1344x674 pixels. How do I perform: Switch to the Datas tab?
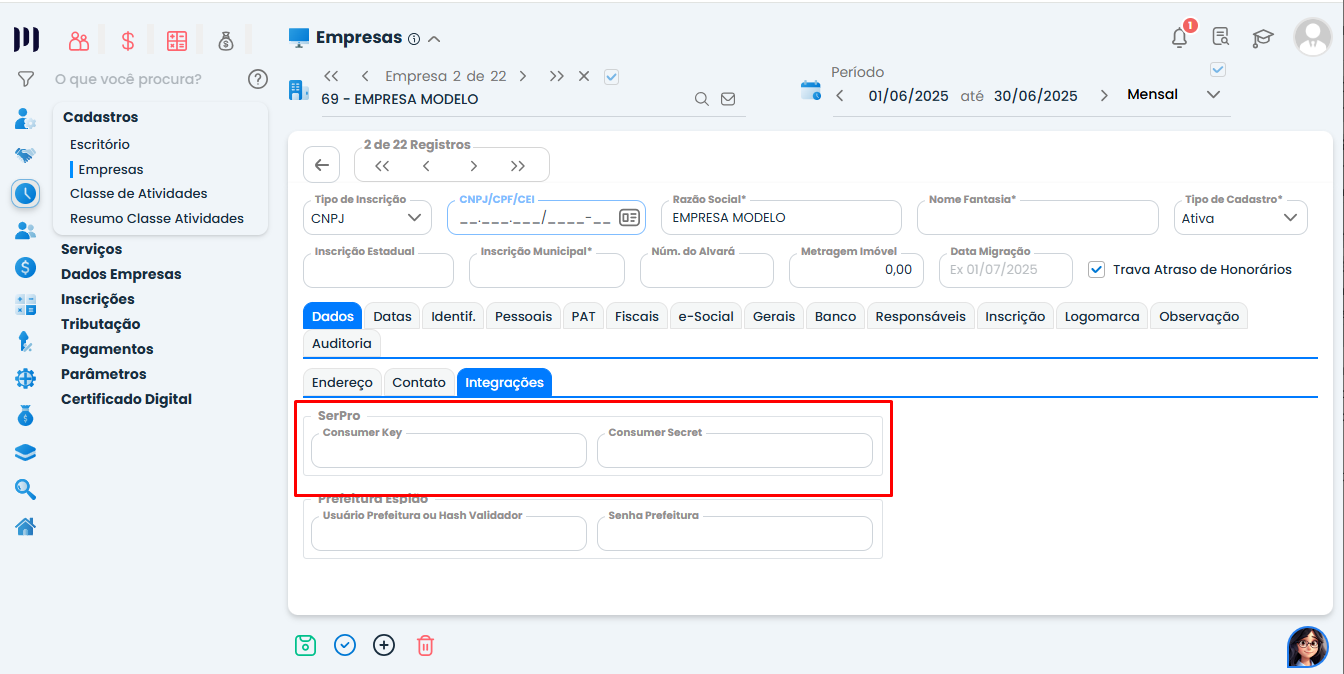pos(392,316)
